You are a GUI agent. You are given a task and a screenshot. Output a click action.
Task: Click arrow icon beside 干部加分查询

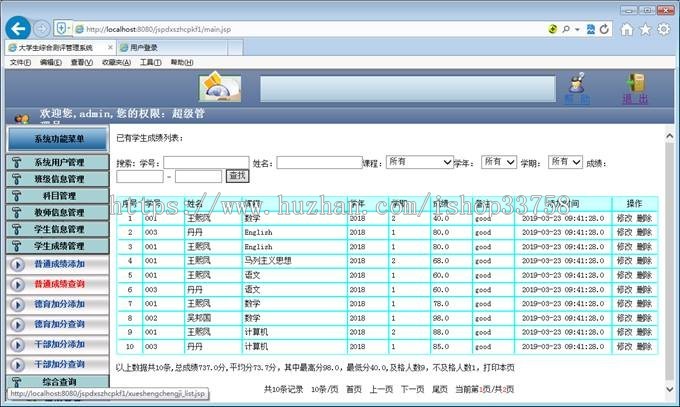(x=18, y=364)
